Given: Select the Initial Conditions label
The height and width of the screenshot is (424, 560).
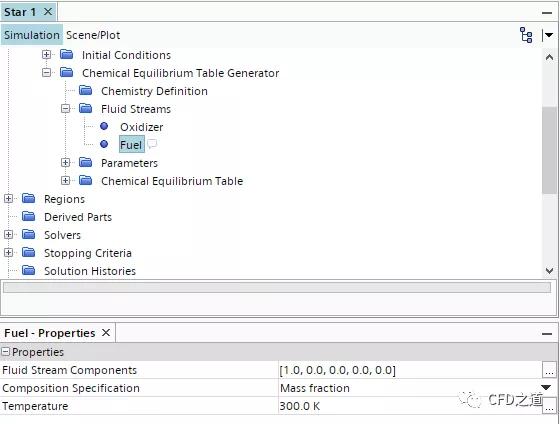Looking at the screenshot, I should [126, 55].
